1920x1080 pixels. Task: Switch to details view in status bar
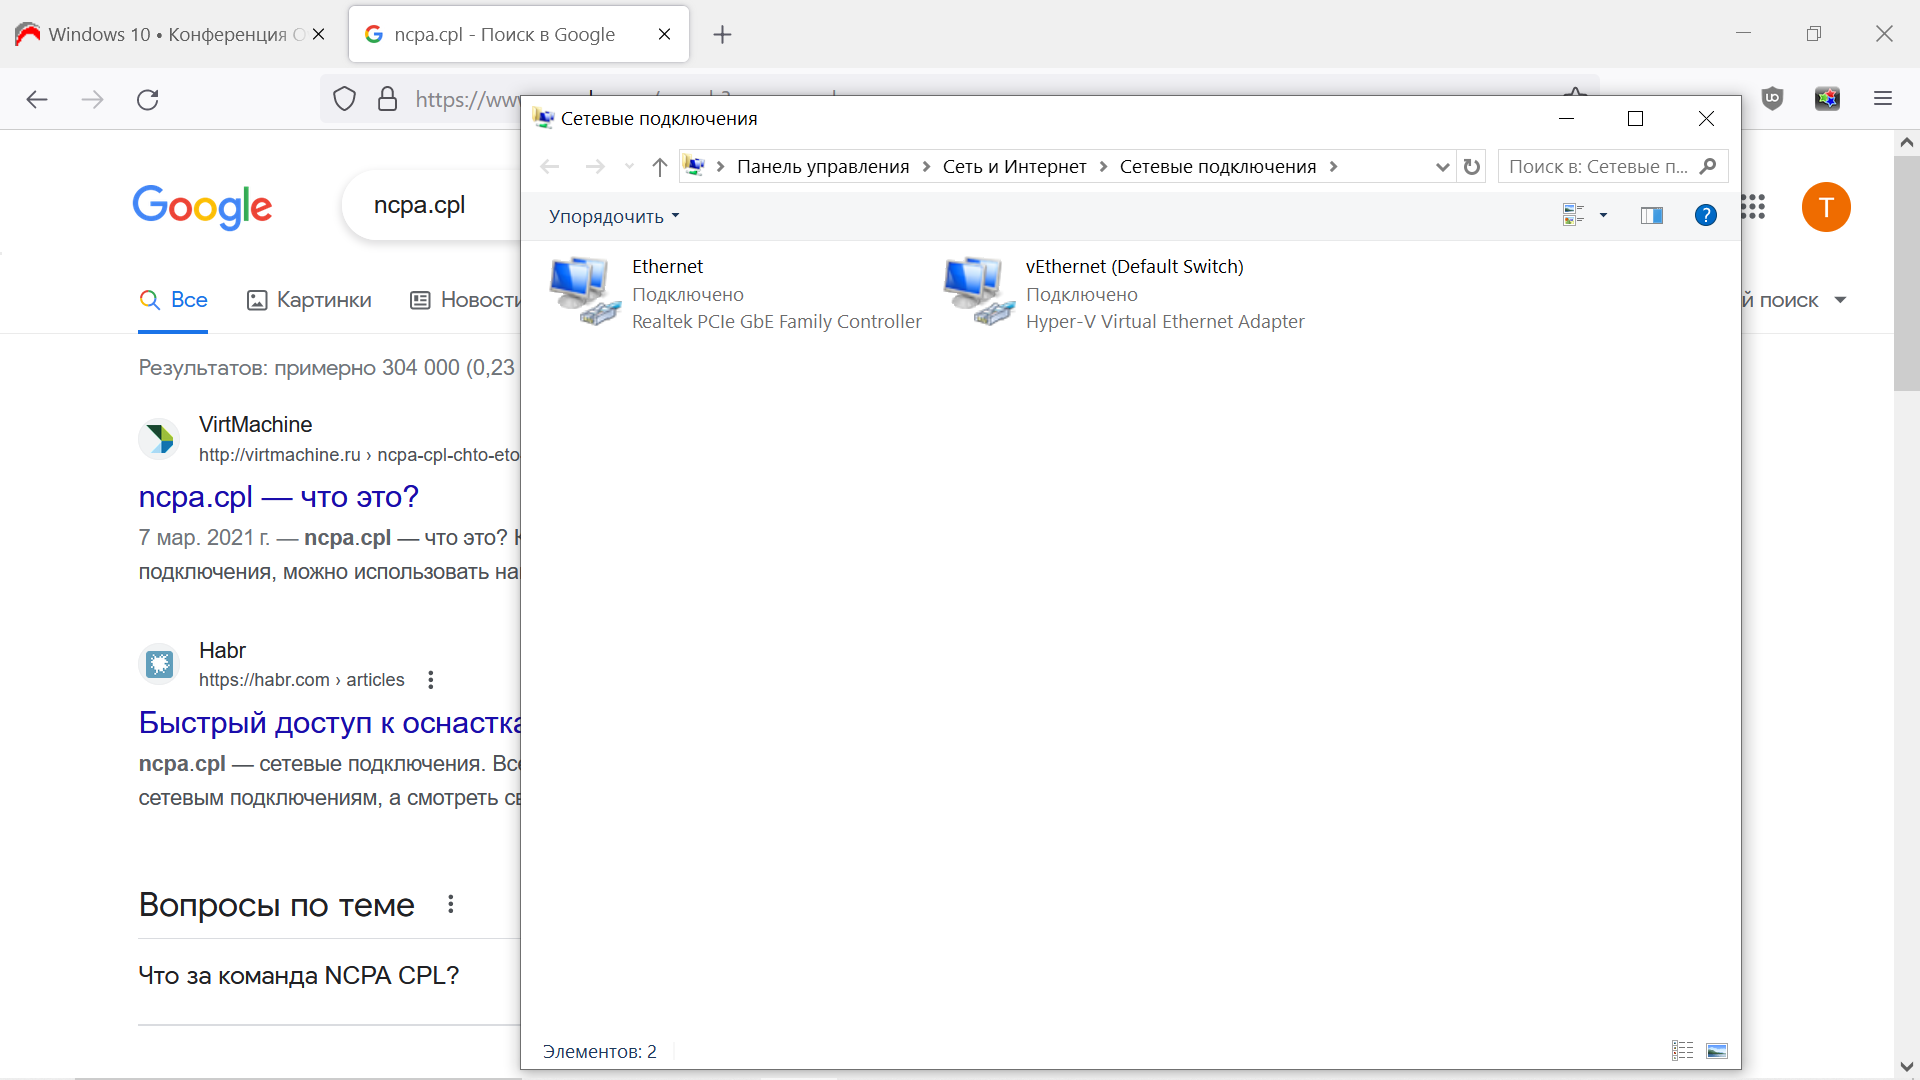tap(1682, 1051)
